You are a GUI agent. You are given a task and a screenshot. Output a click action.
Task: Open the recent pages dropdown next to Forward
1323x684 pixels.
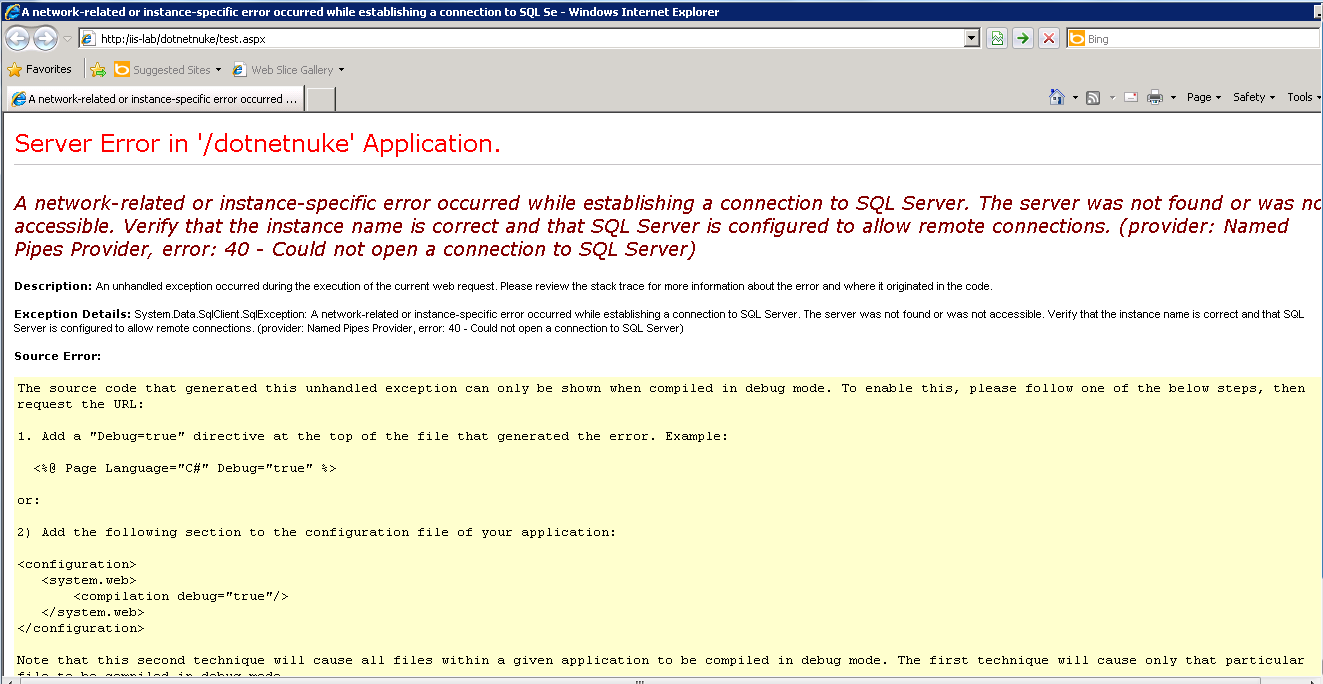click(67, 39)
